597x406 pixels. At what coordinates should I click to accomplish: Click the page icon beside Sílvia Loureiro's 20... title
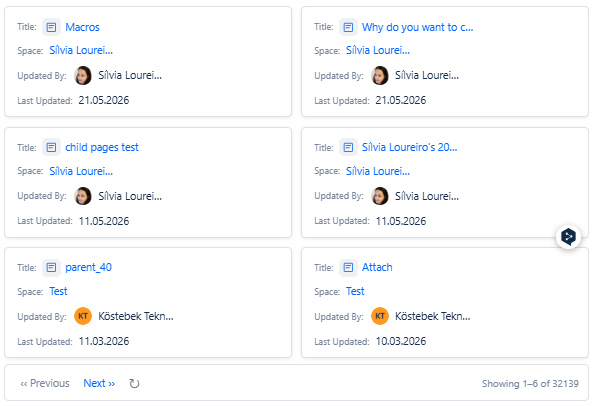click(348, 147)
